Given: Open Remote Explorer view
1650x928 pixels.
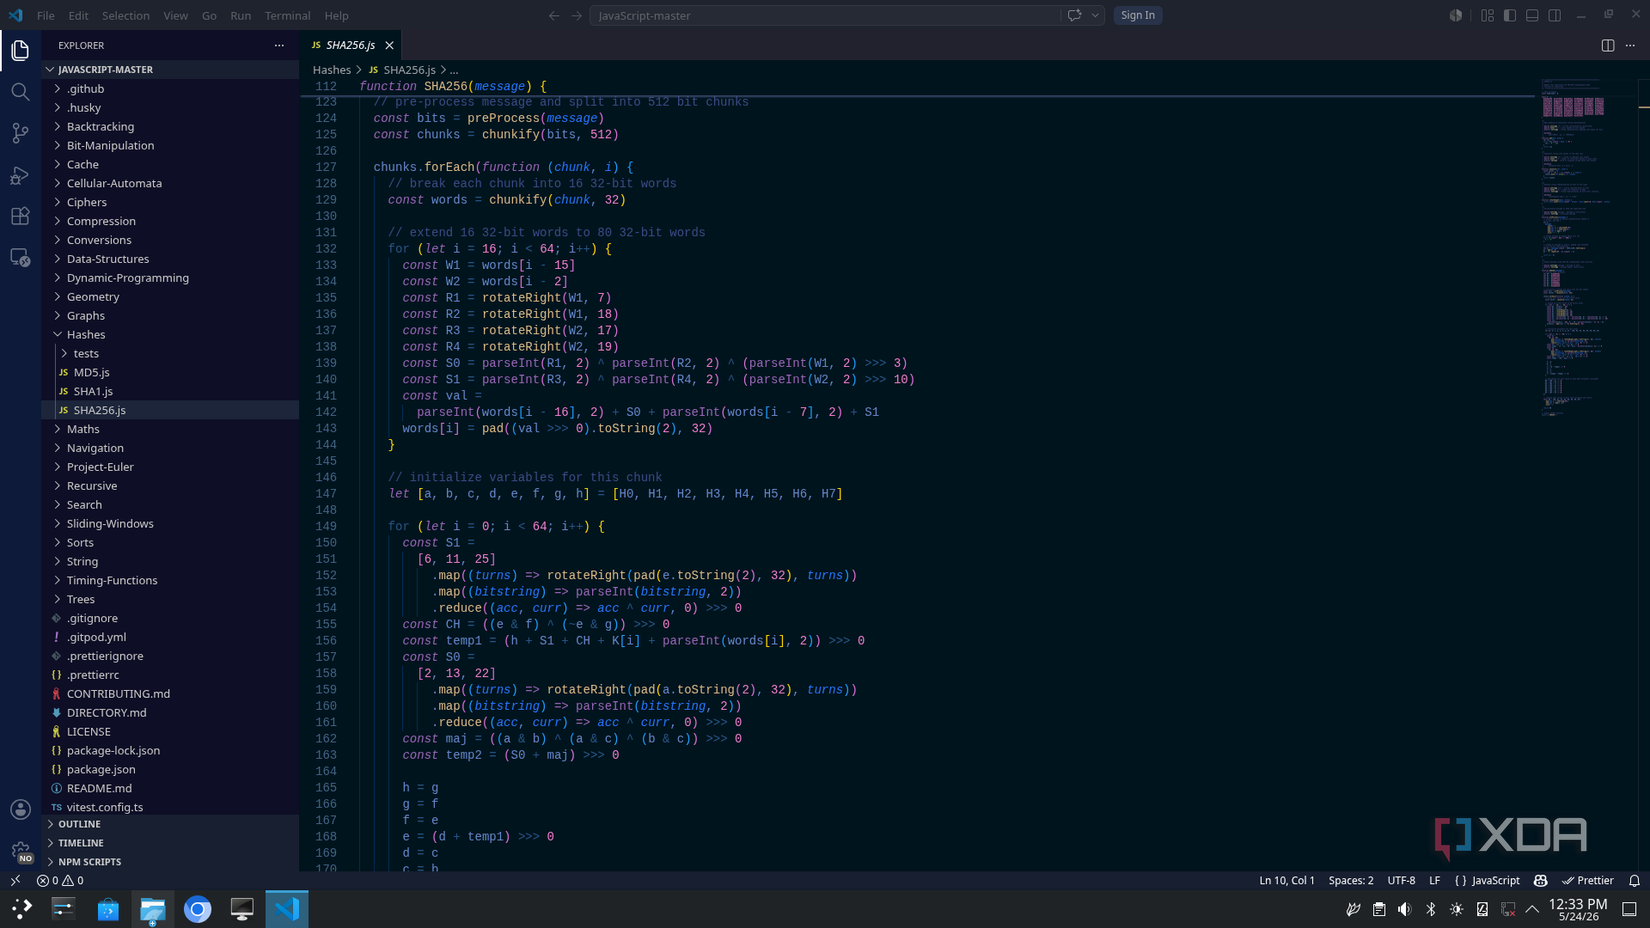Looking at the screenshot, I should [20, 258].
